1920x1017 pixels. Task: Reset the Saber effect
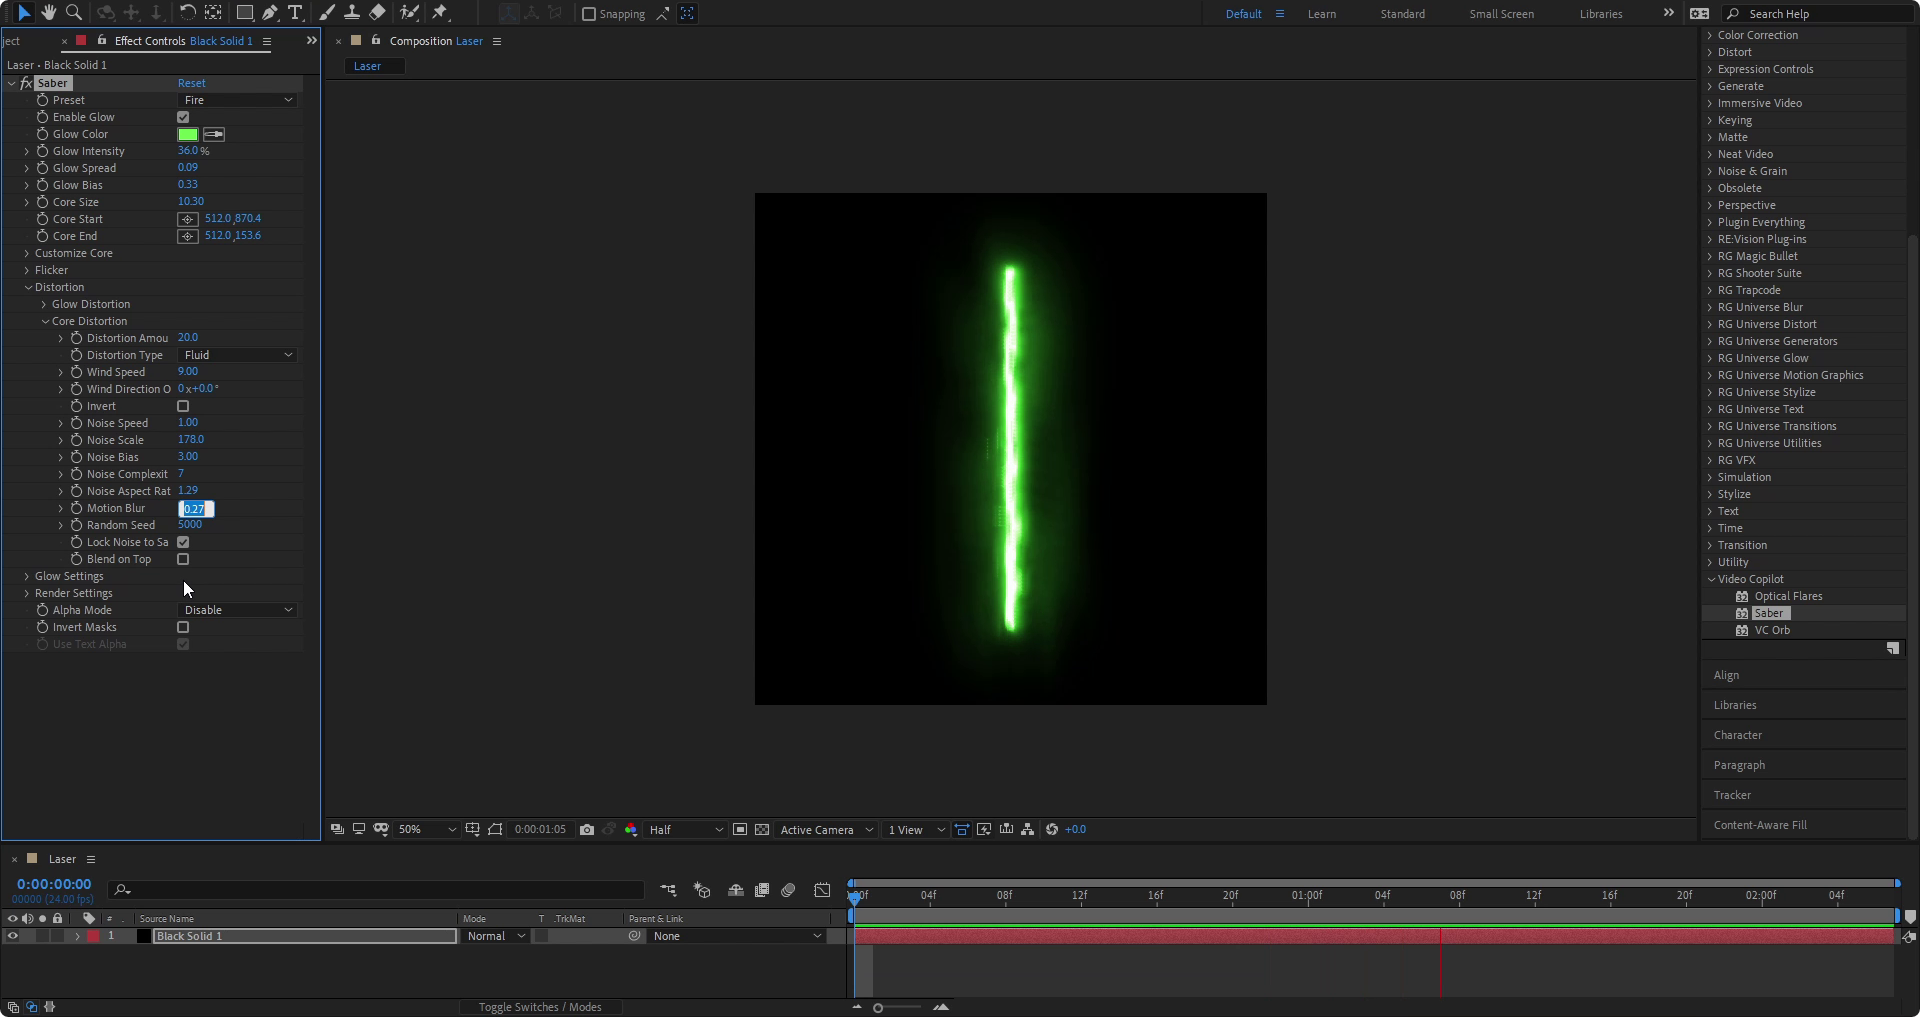pyautogui.click(x=191, y=83)
